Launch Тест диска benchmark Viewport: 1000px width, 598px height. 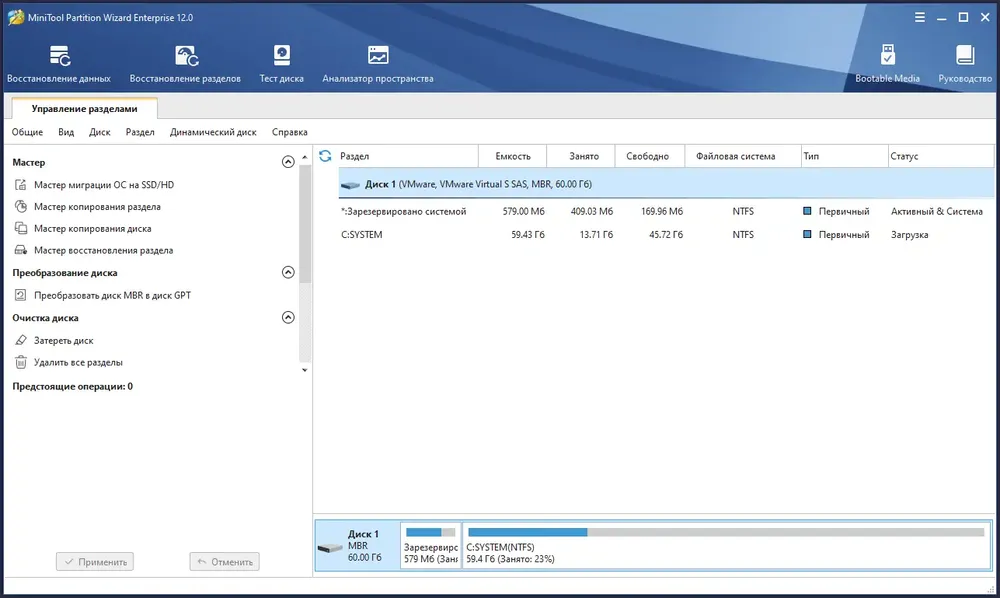point(281,64)
